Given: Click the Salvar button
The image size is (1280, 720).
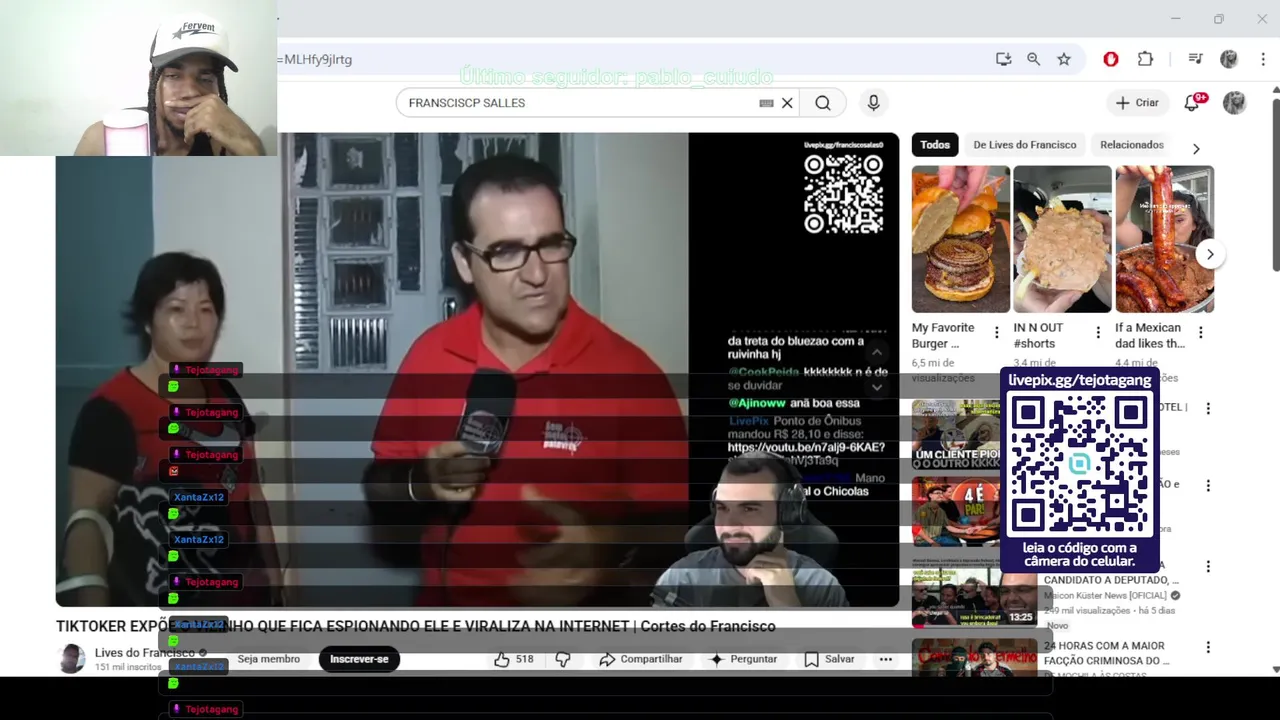Looking at the screenshot, I should [830, 659].
